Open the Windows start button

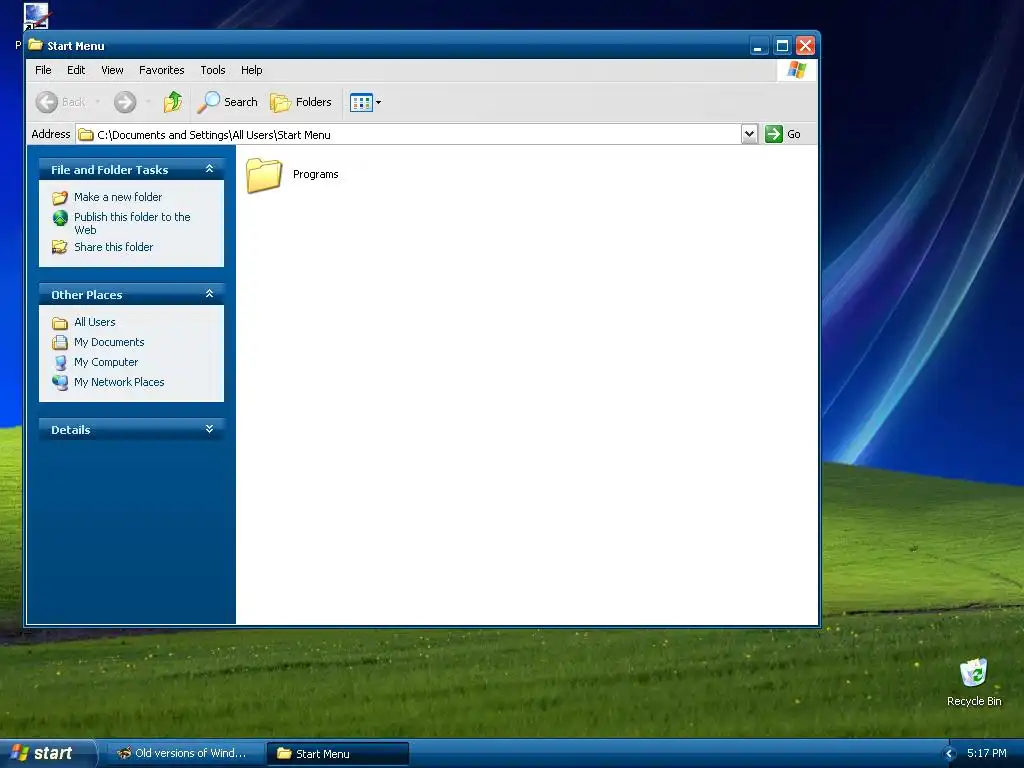(x=47, y=753)
